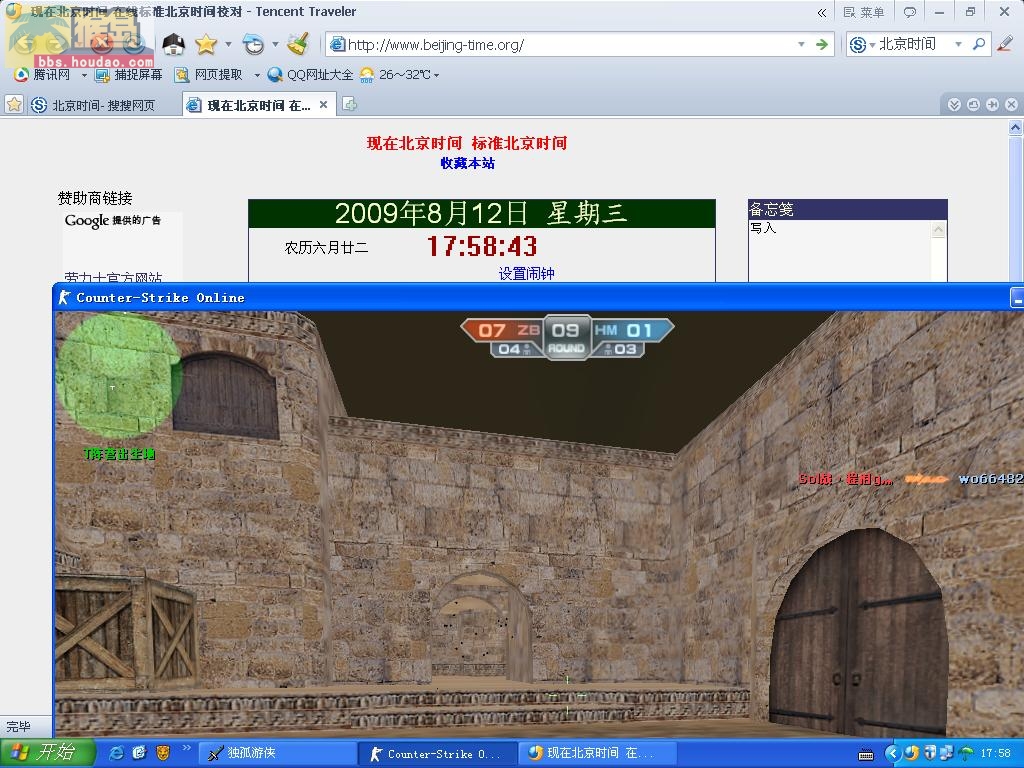Expand the address bar history dropdown
The image size is (1024, 768).
(x=801, y=44)
